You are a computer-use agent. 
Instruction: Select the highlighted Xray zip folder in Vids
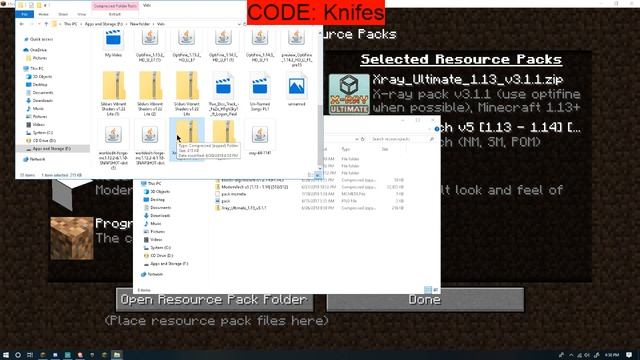coord(187,139)
